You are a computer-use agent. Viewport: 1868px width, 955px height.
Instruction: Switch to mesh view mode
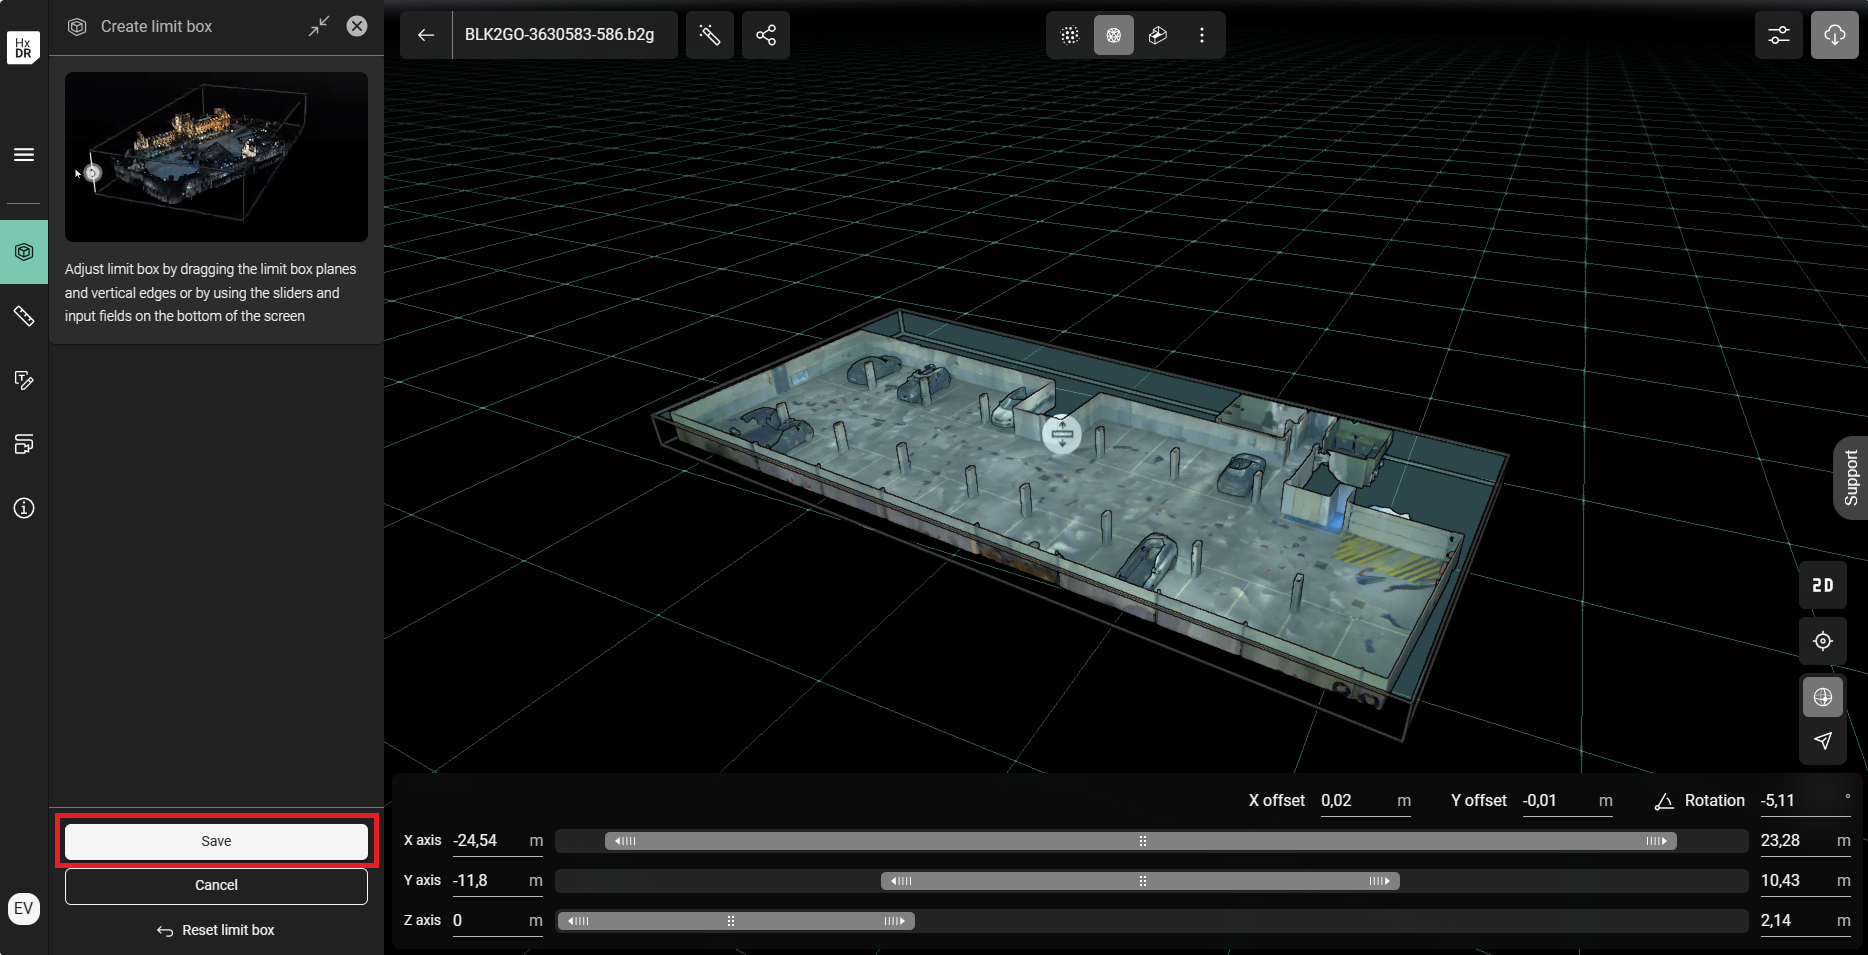[x=1114, y=35]
